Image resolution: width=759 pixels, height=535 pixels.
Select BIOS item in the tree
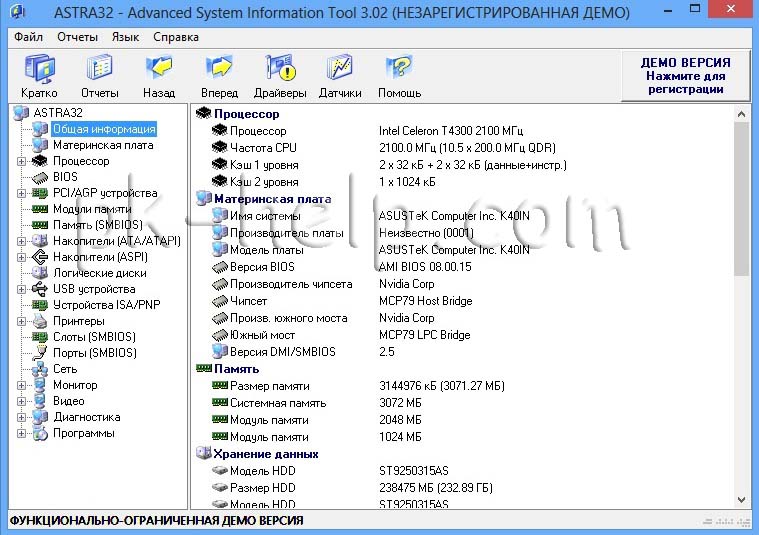(x=65, y=177)
